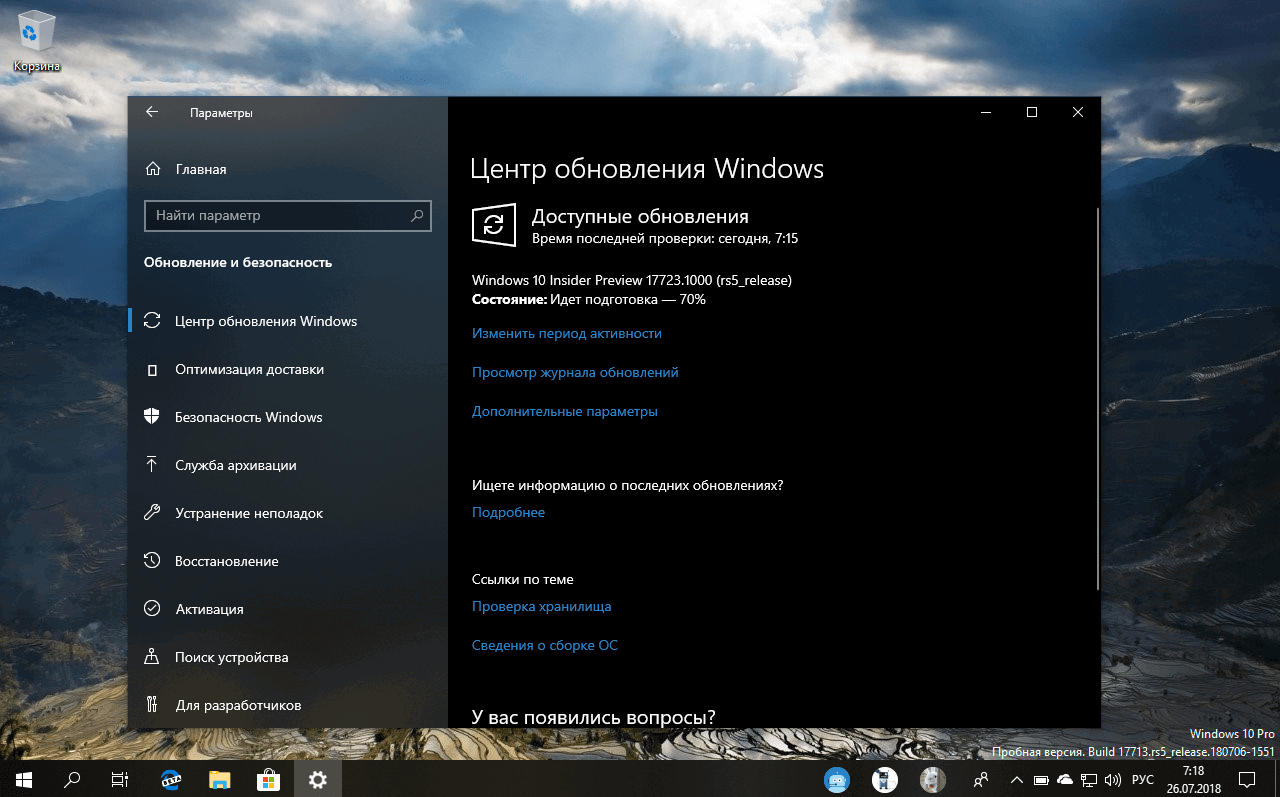
Task: Open Активация page via checkmark icon
Action: pos(152,609)
